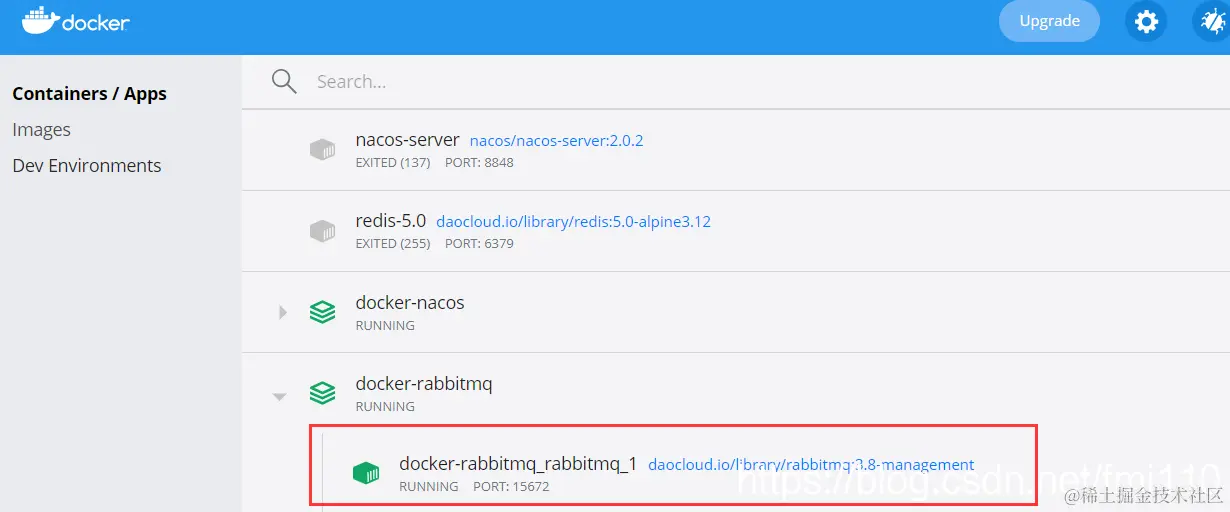This screenshot has height=512, width=1230.
Task: Click the docker-rabbitmq stack icon
Action: click(322, 393)
